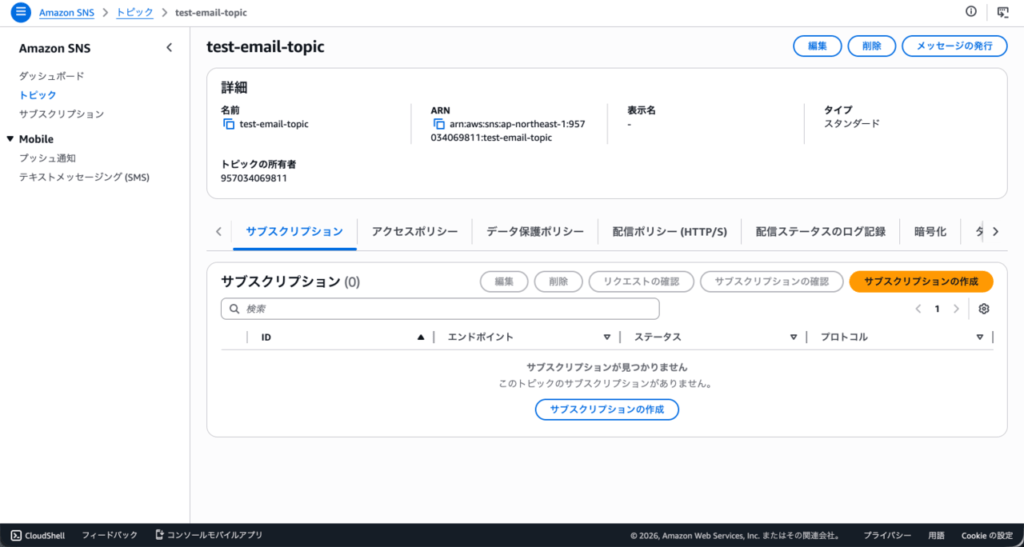Open Amazon SNS breadcrumb link

(67, 12)
